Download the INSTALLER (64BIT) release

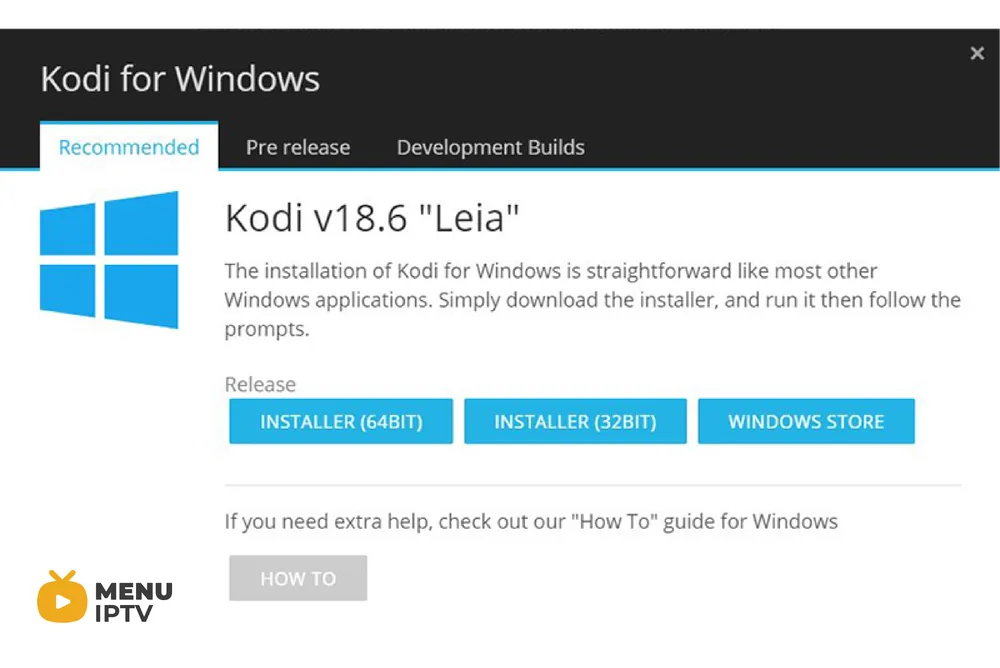click(x=341, y=421)
